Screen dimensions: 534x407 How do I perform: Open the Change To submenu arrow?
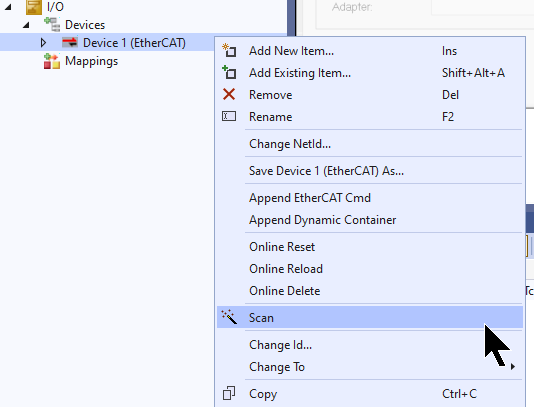point(513,366)
